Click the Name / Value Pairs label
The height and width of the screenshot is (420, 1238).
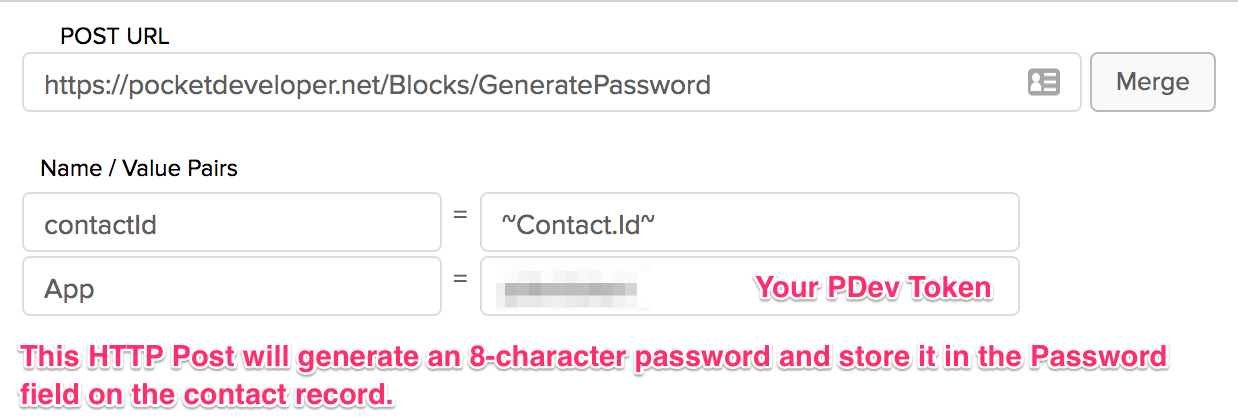point(139,168)
